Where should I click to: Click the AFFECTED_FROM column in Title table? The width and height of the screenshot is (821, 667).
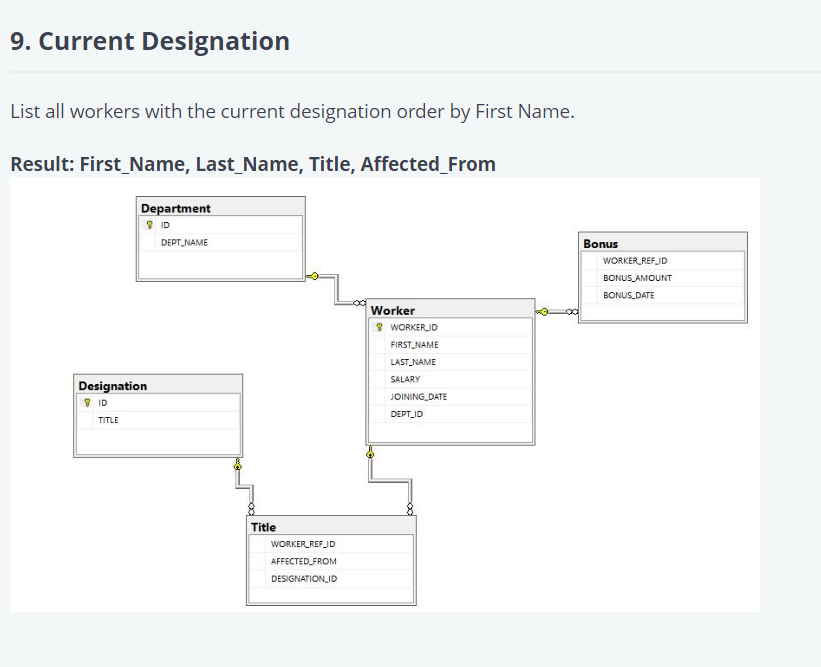click(304, 561)
